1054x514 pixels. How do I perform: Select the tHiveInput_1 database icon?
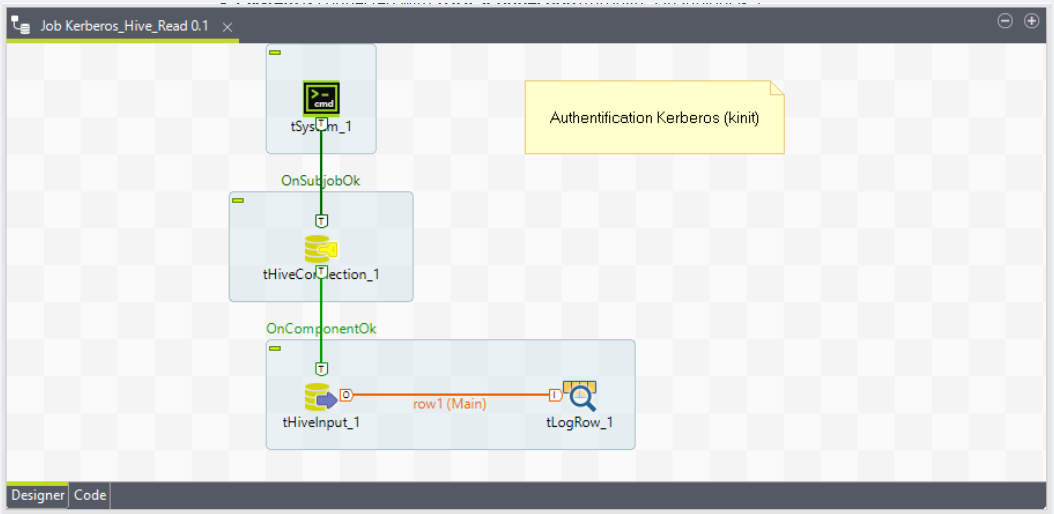321,397
